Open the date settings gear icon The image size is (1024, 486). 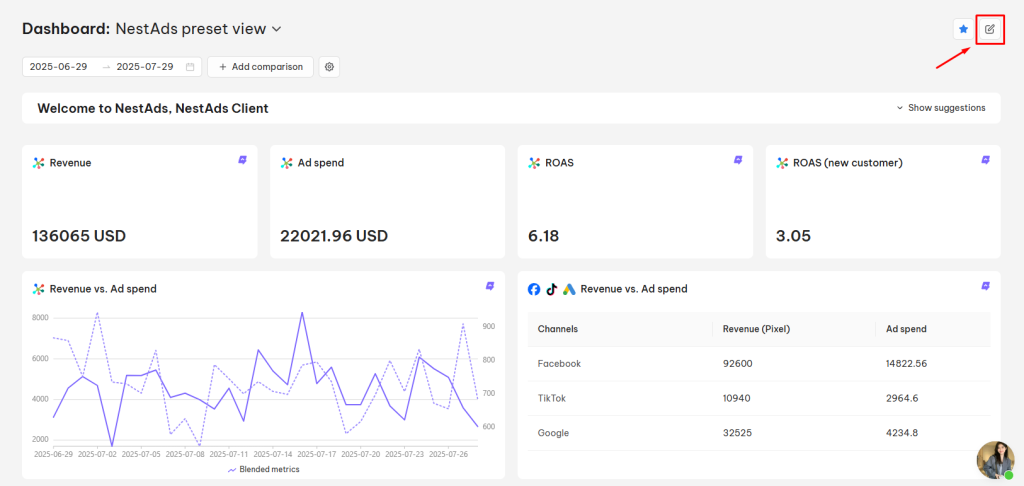[329, 67]
